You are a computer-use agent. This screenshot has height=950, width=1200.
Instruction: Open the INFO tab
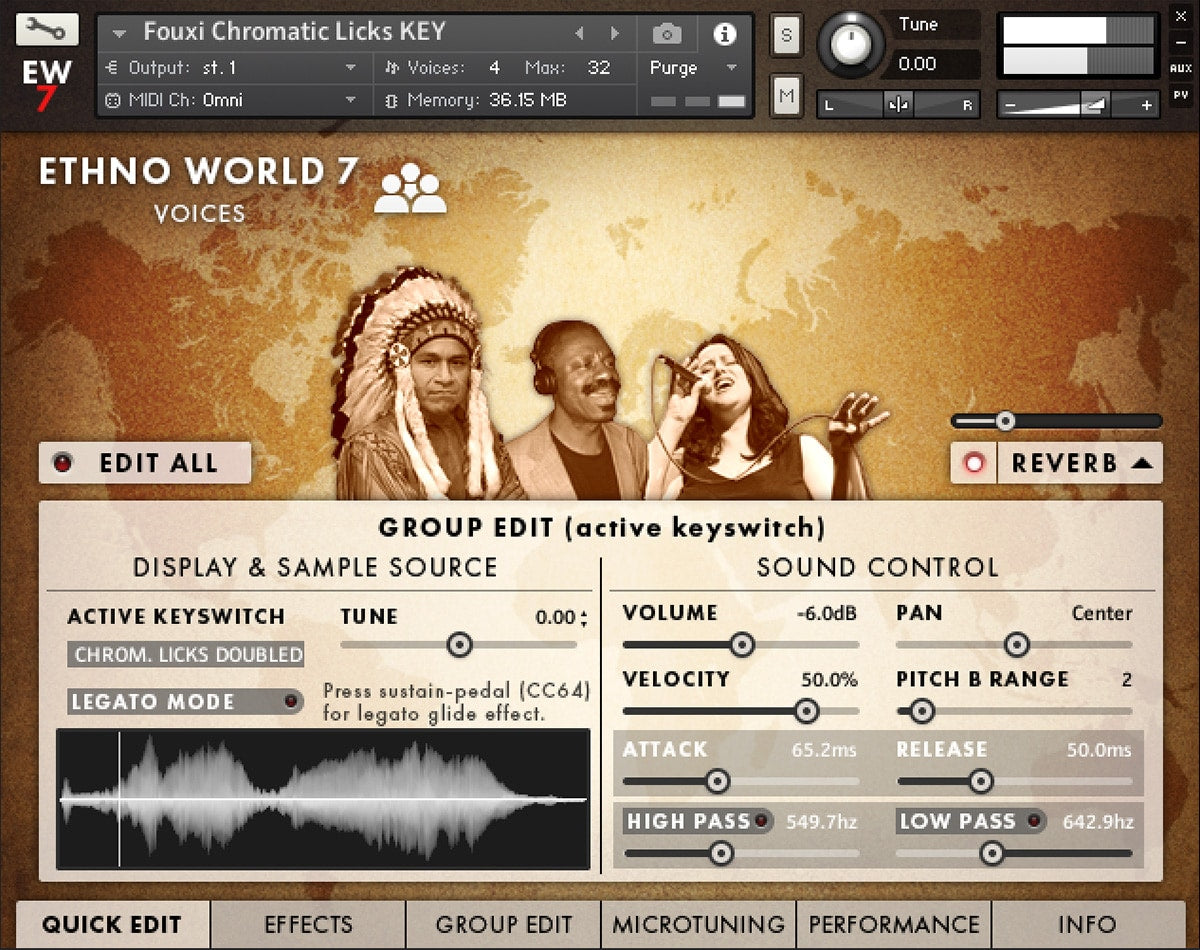pos(1088,924)
